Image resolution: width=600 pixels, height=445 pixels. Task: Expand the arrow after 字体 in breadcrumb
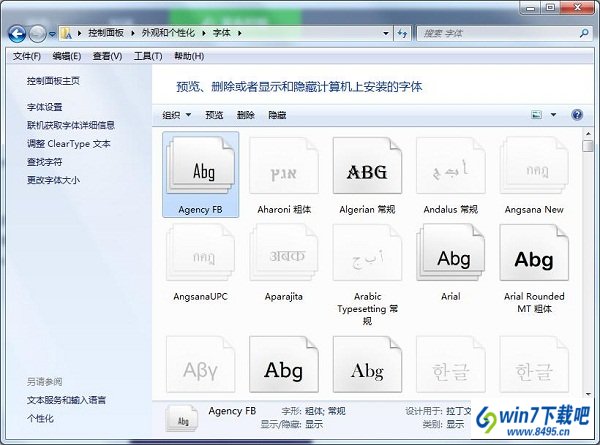(x=239, y=33)
